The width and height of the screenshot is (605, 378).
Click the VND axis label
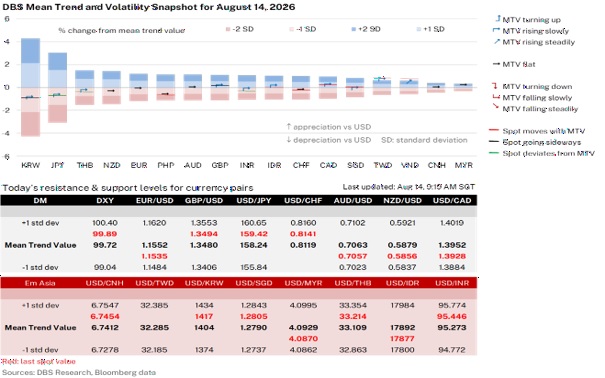[x=409, y=165]
